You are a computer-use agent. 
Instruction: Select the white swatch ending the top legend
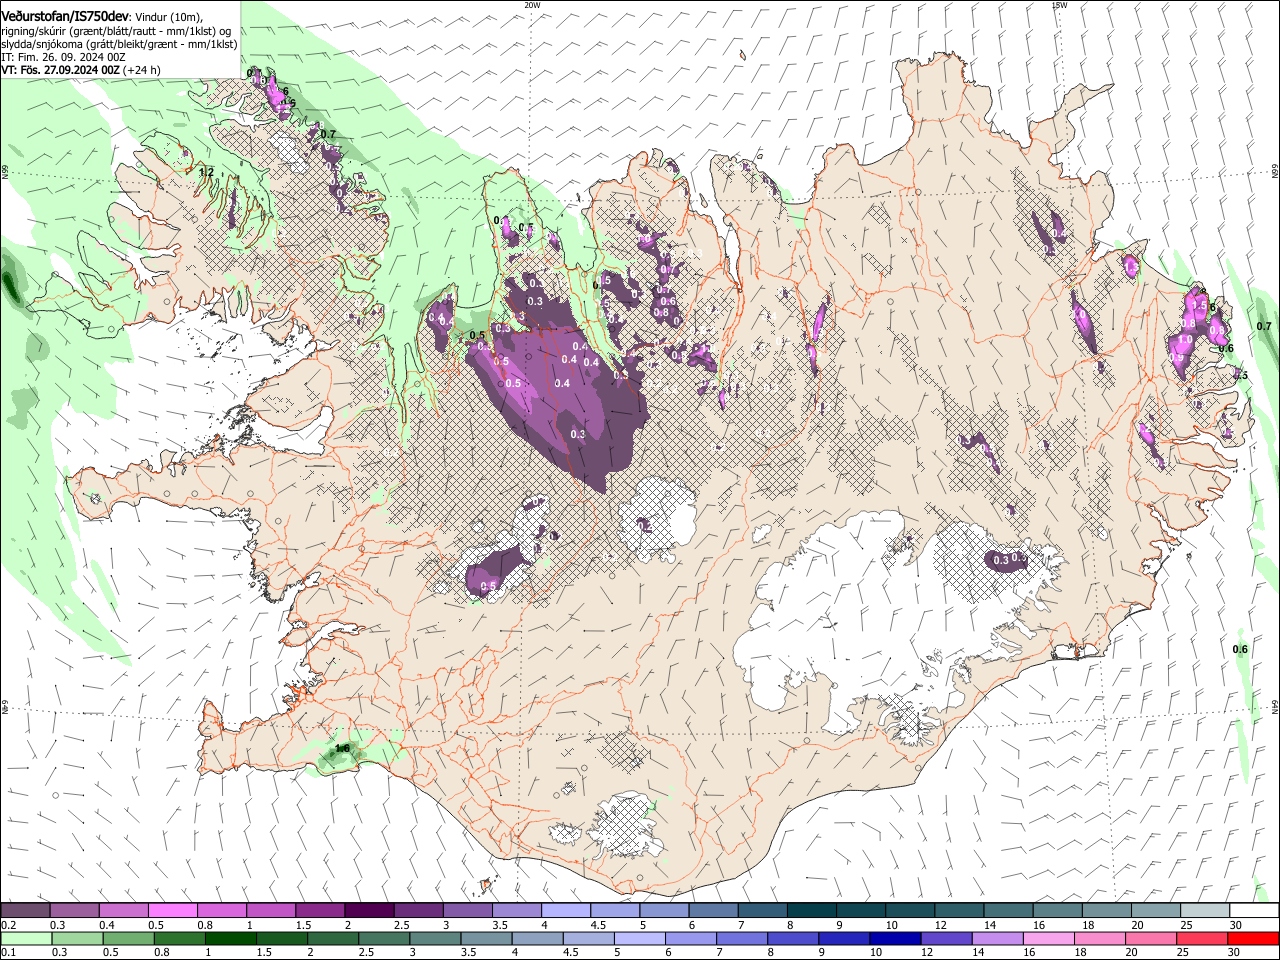coord(1254,911)
